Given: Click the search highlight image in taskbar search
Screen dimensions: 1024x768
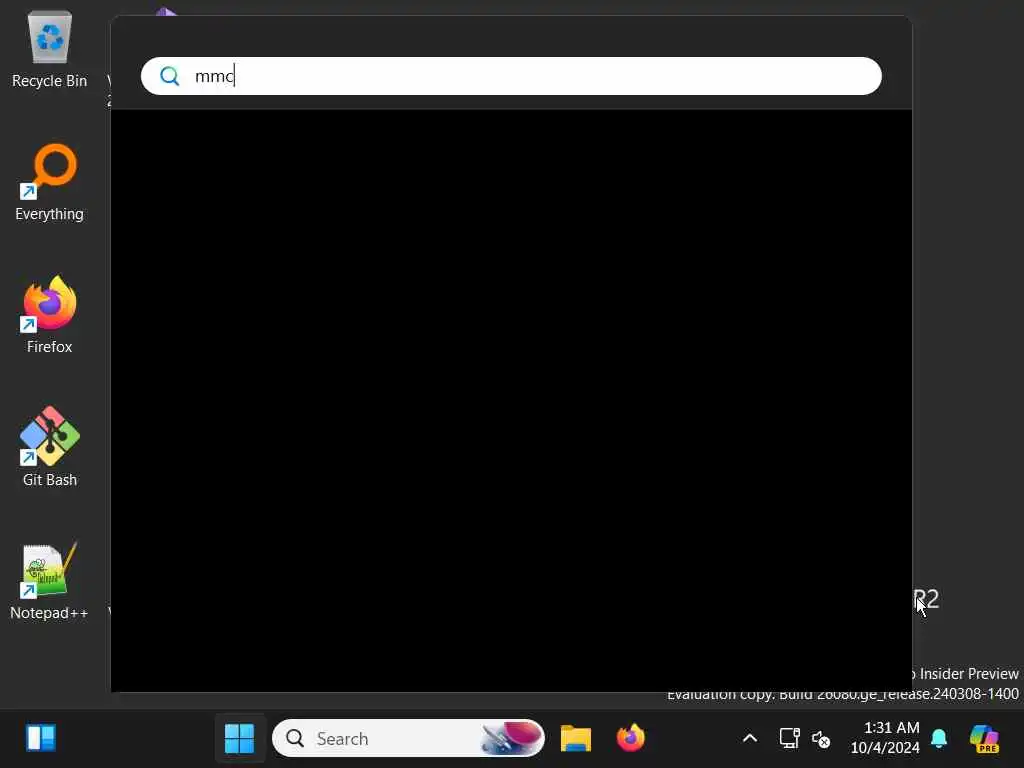Looking at the screenshot, I should pos(511,739).
